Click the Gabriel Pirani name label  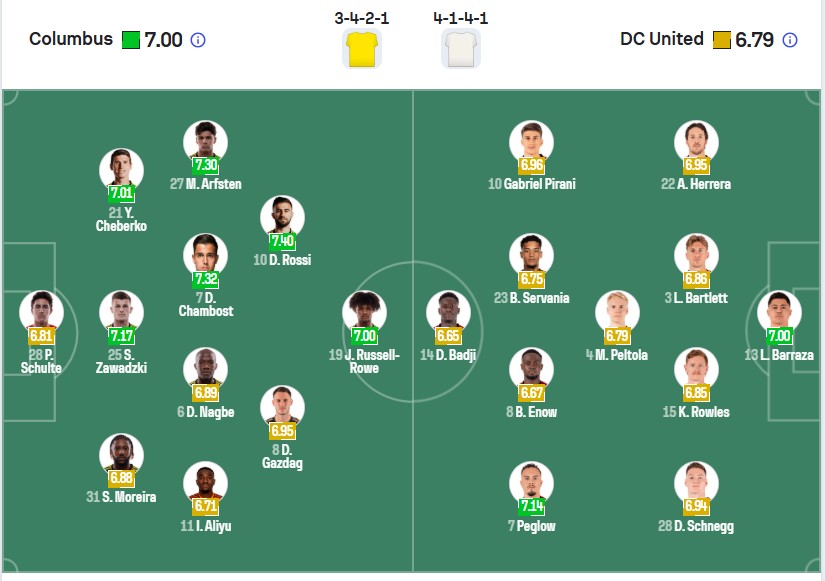[x=532, y=184]
